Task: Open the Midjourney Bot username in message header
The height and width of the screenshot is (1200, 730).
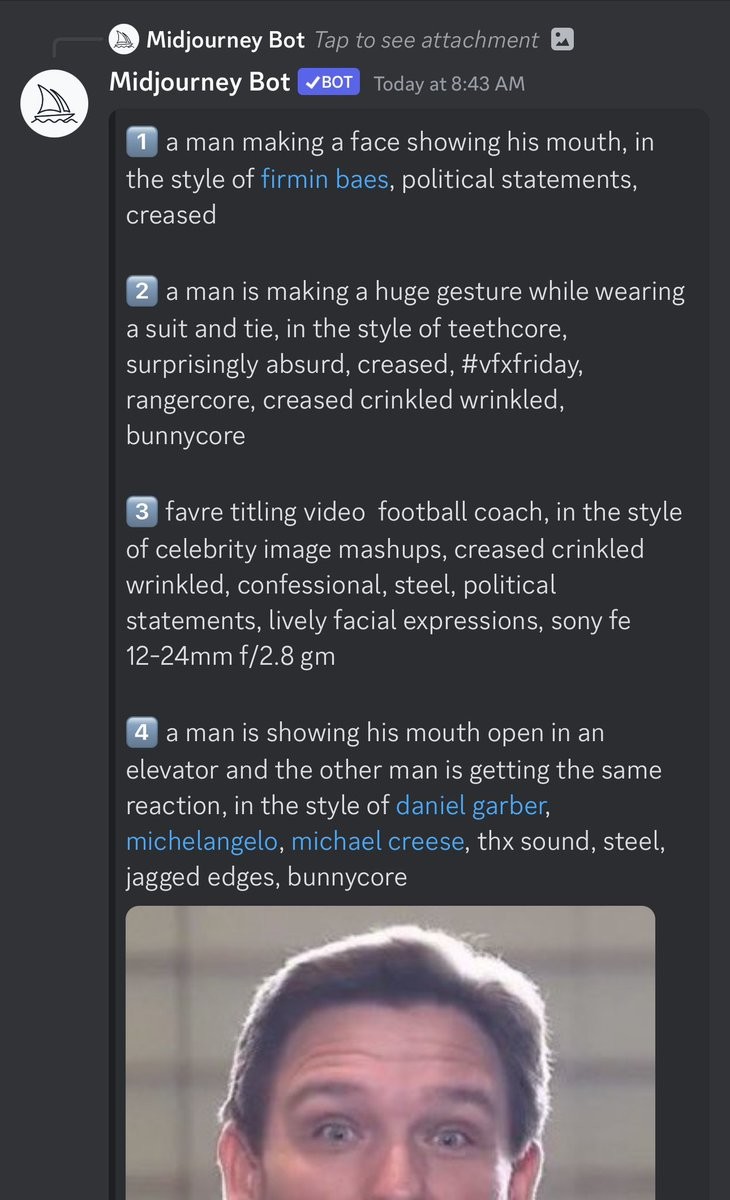Action: 200,82
